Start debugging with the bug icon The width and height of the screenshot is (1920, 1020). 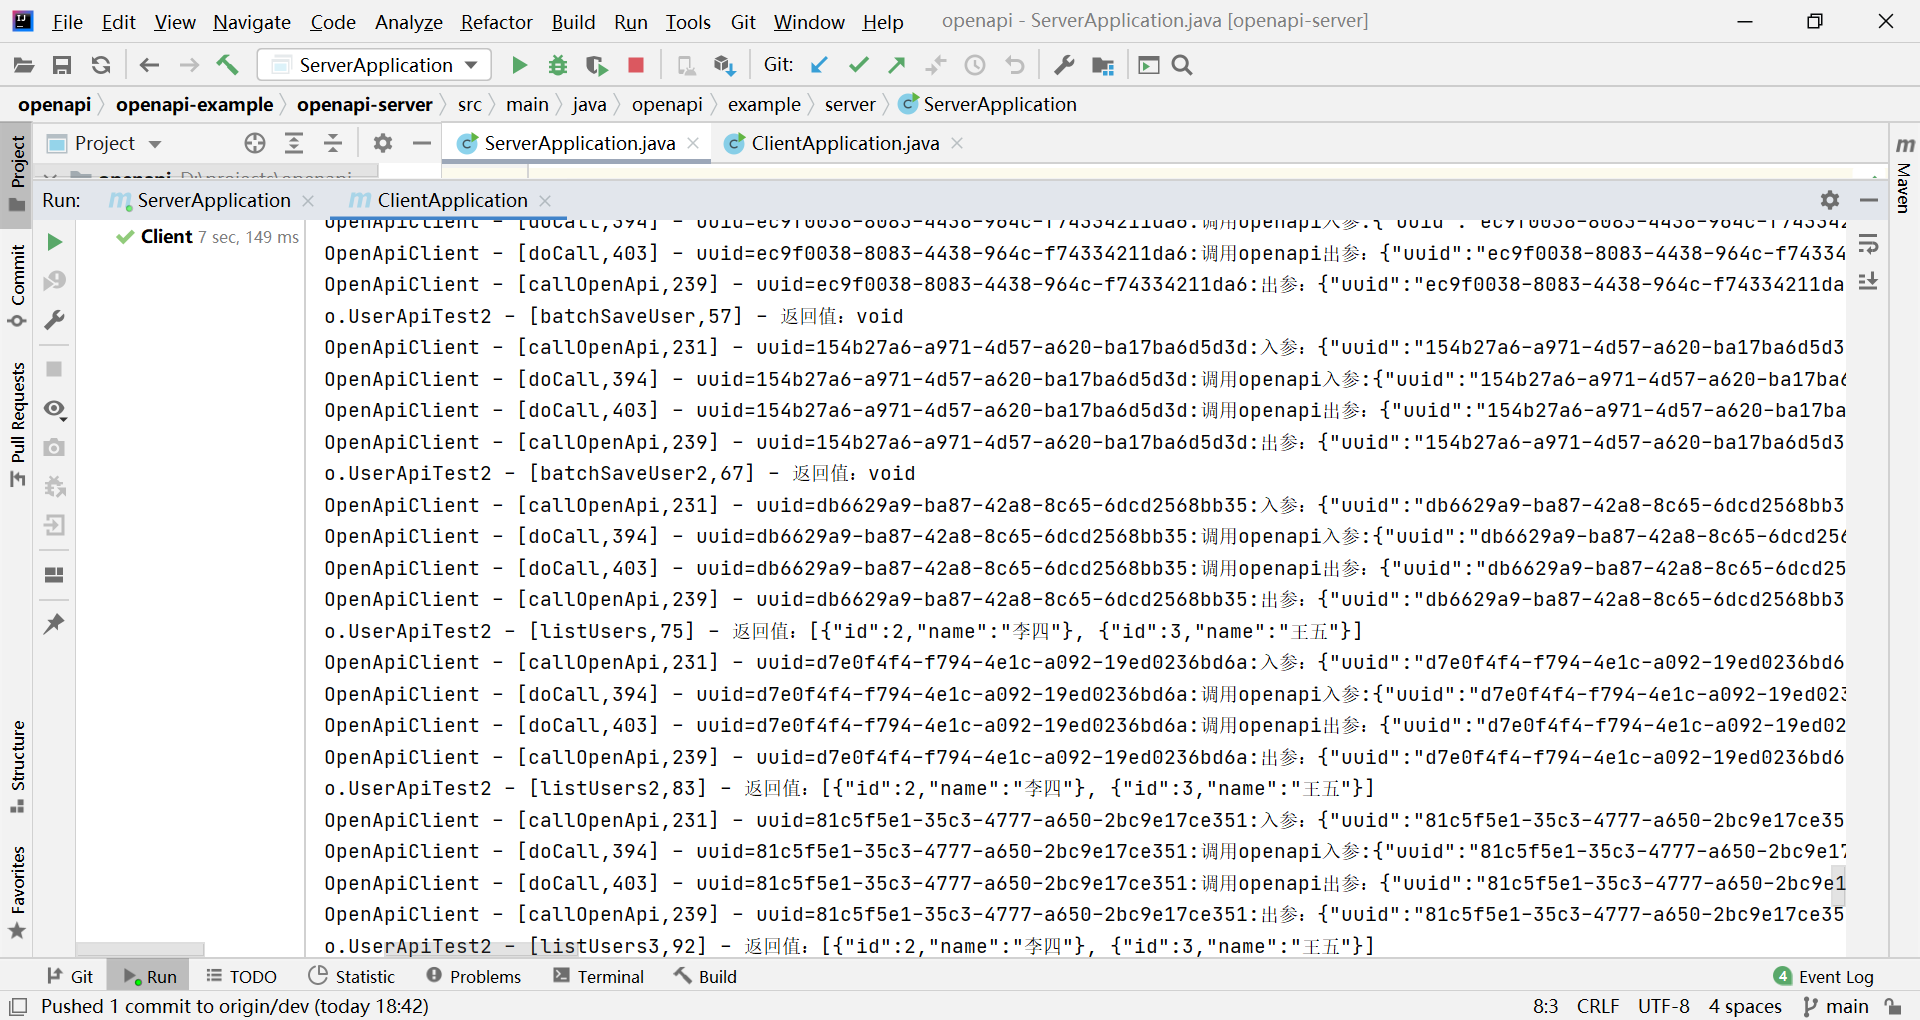point(558,65)
